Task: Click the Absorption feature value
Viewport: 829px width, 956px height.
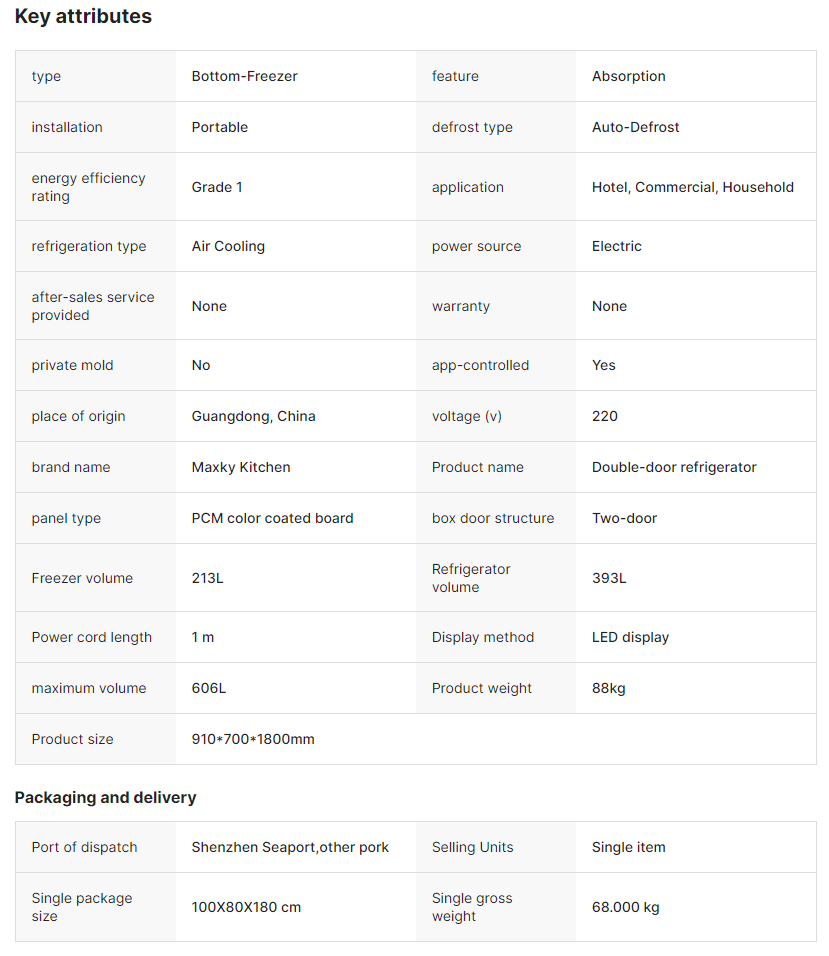Action: click(628, 76)
